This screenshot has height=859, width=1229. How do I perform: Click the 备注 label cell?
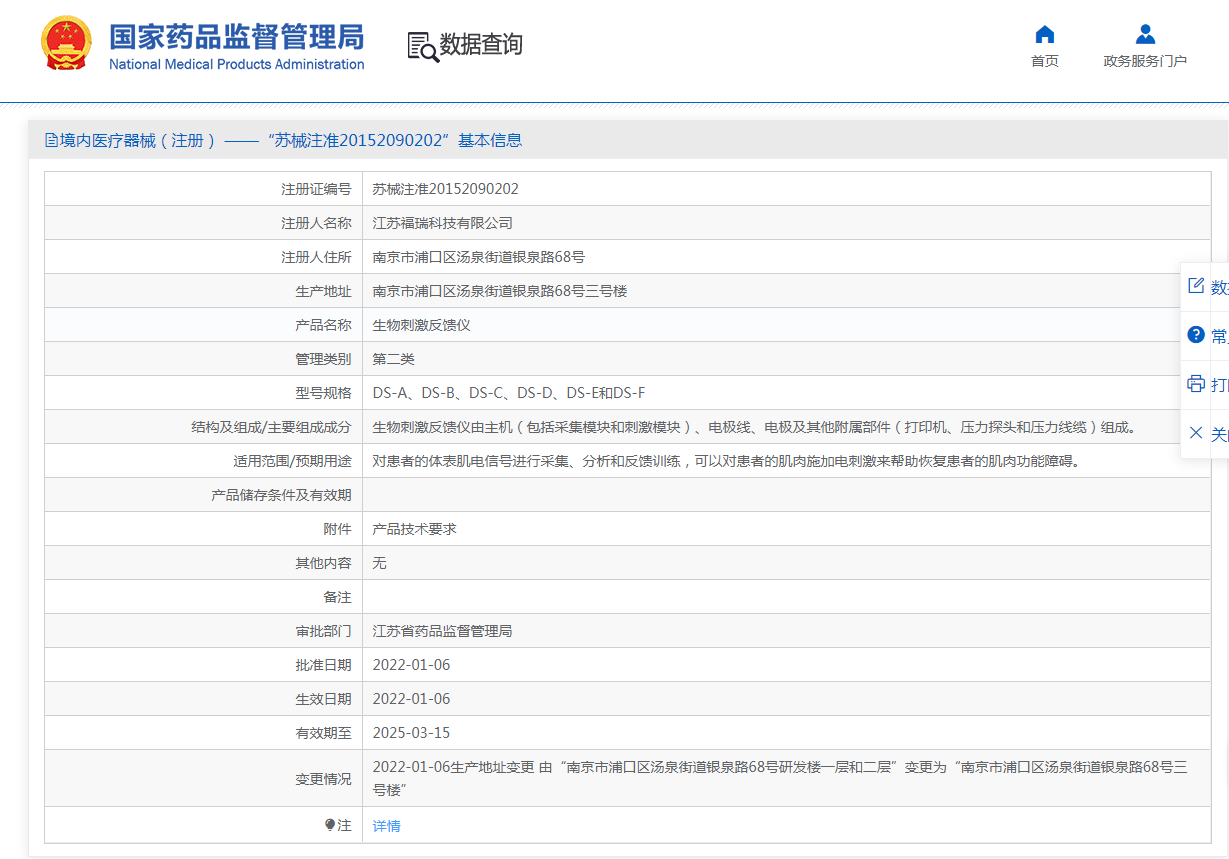coord(204,597)
